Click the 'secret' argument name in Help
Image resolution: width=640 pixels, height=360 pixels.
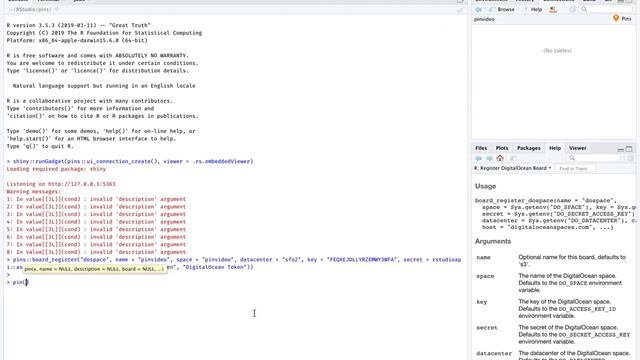[487, 328]
